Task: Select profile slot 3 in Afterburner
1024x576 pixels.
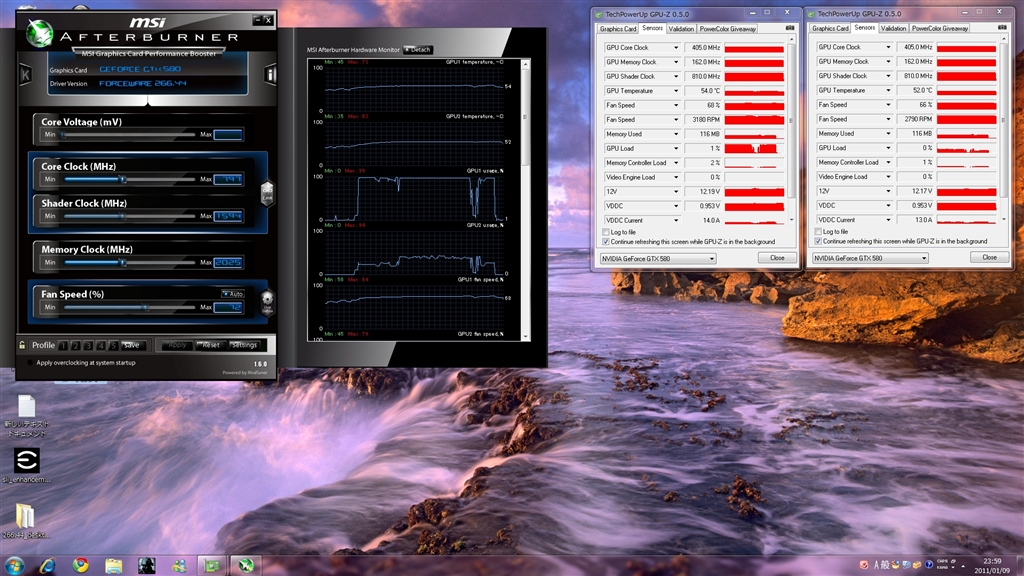Action: 88,345
